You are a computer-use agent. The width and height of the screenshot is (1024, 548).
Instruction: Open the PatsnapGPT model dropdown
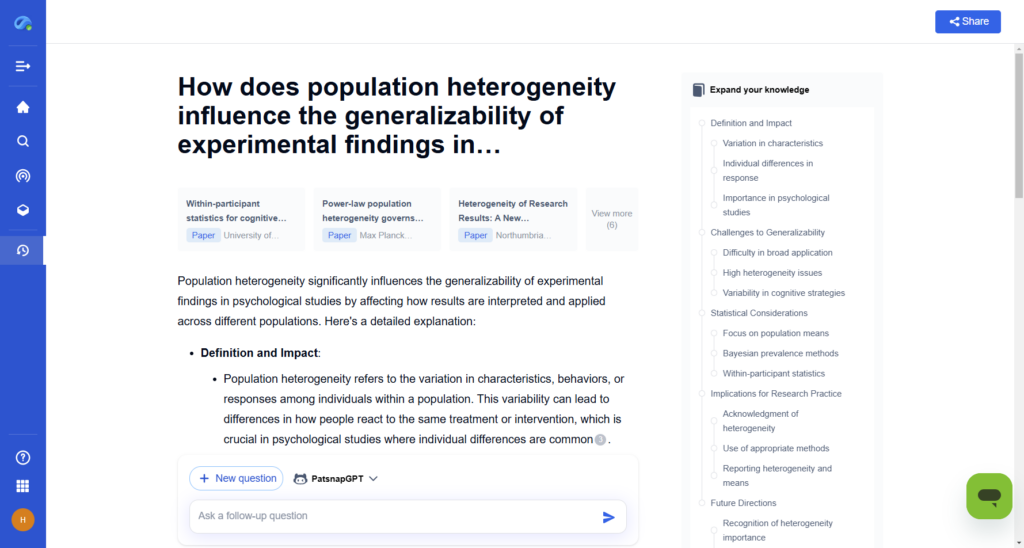pos(336,479)
